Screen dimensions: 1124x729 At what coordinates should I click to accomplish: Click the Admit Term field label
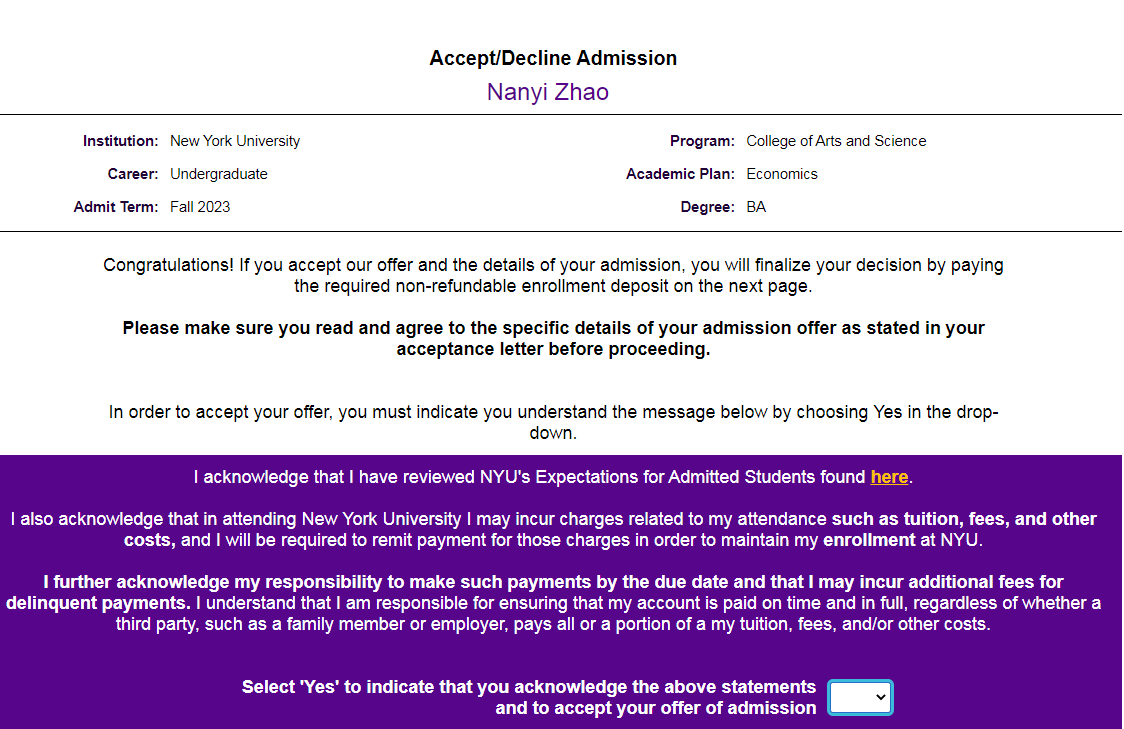point(115,207)
